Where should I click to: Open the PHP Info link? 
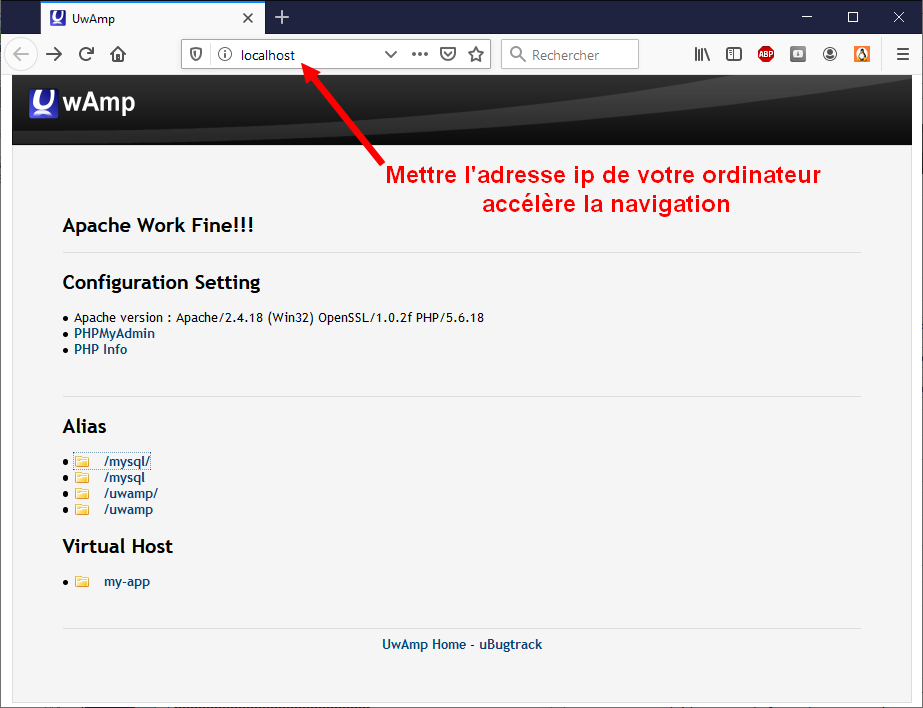pyautogui.click(x=100, y=349)
